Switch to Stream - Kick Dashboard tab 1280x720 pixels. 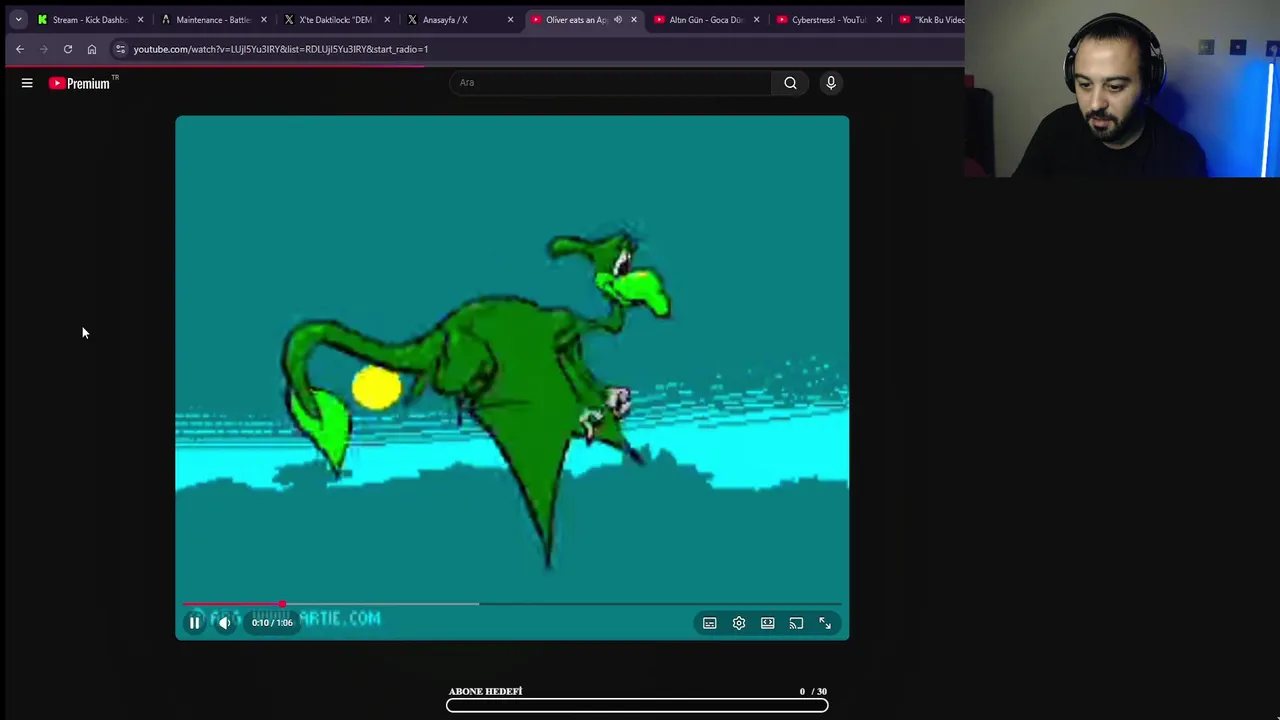coord(88,19)
